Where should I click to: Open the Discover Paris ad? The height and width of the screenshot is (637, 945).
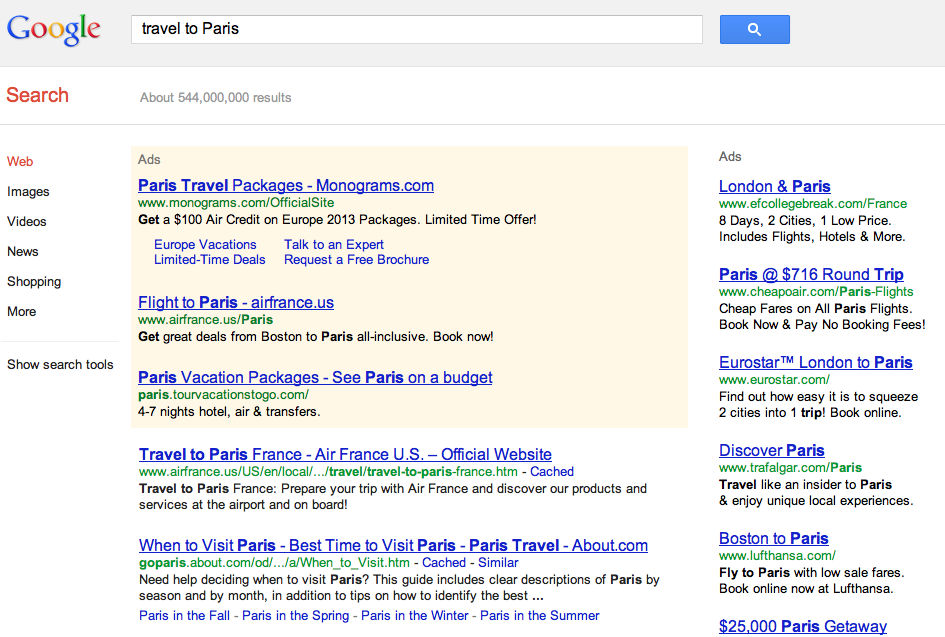(771, 451)
